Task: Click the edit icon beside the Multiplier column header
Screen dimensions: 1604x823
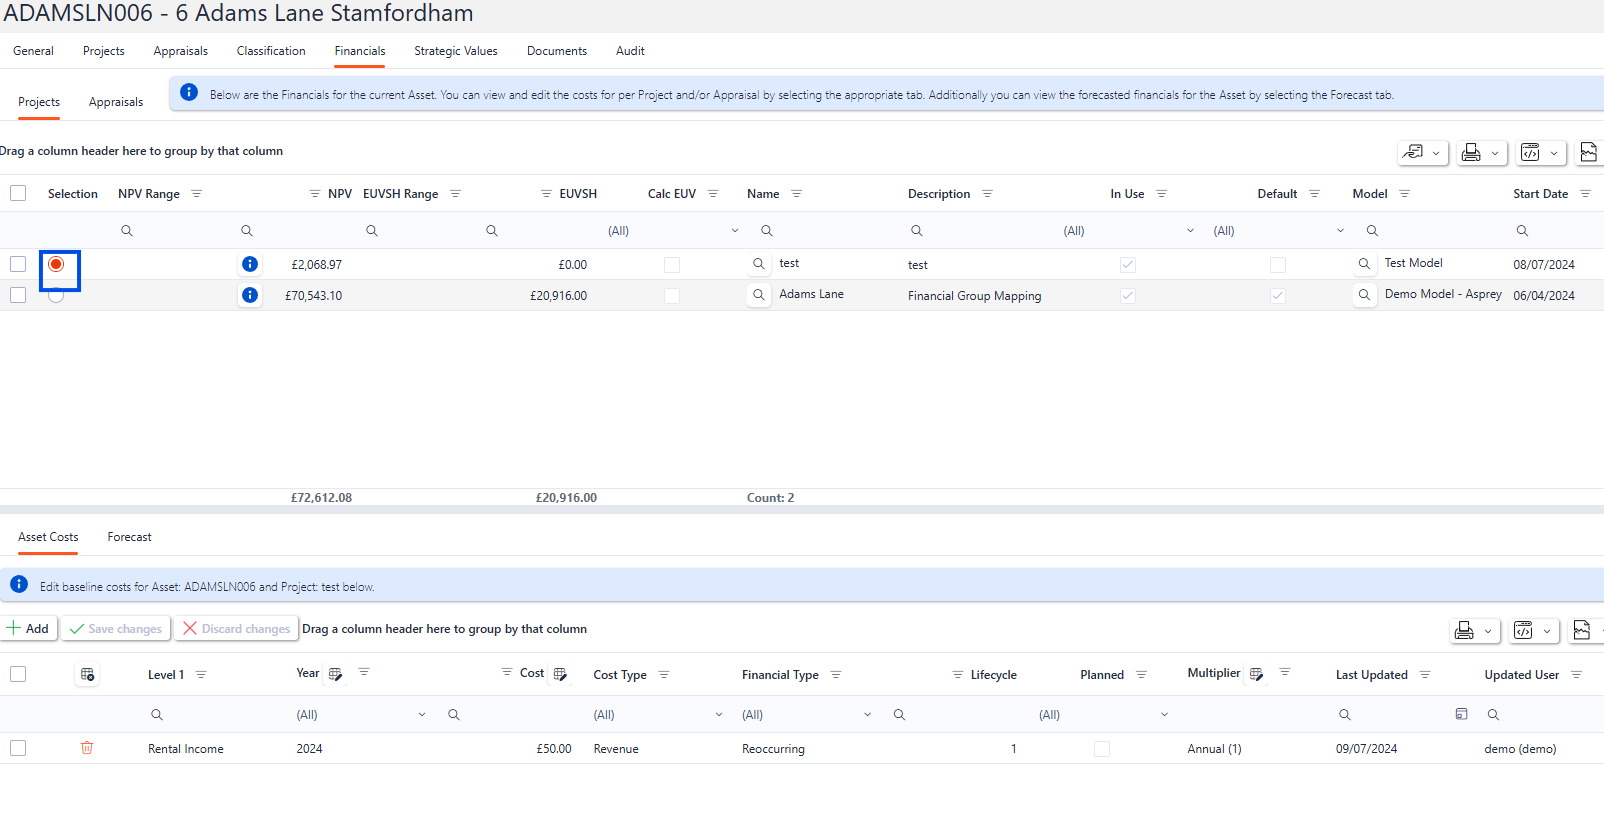Action: [1256, 674]
